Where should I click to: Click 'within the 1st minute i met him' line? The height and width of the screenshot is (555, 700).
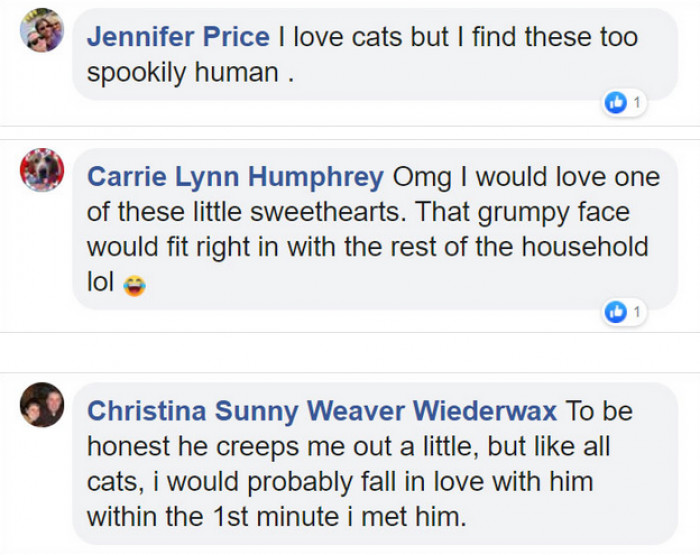277,517
